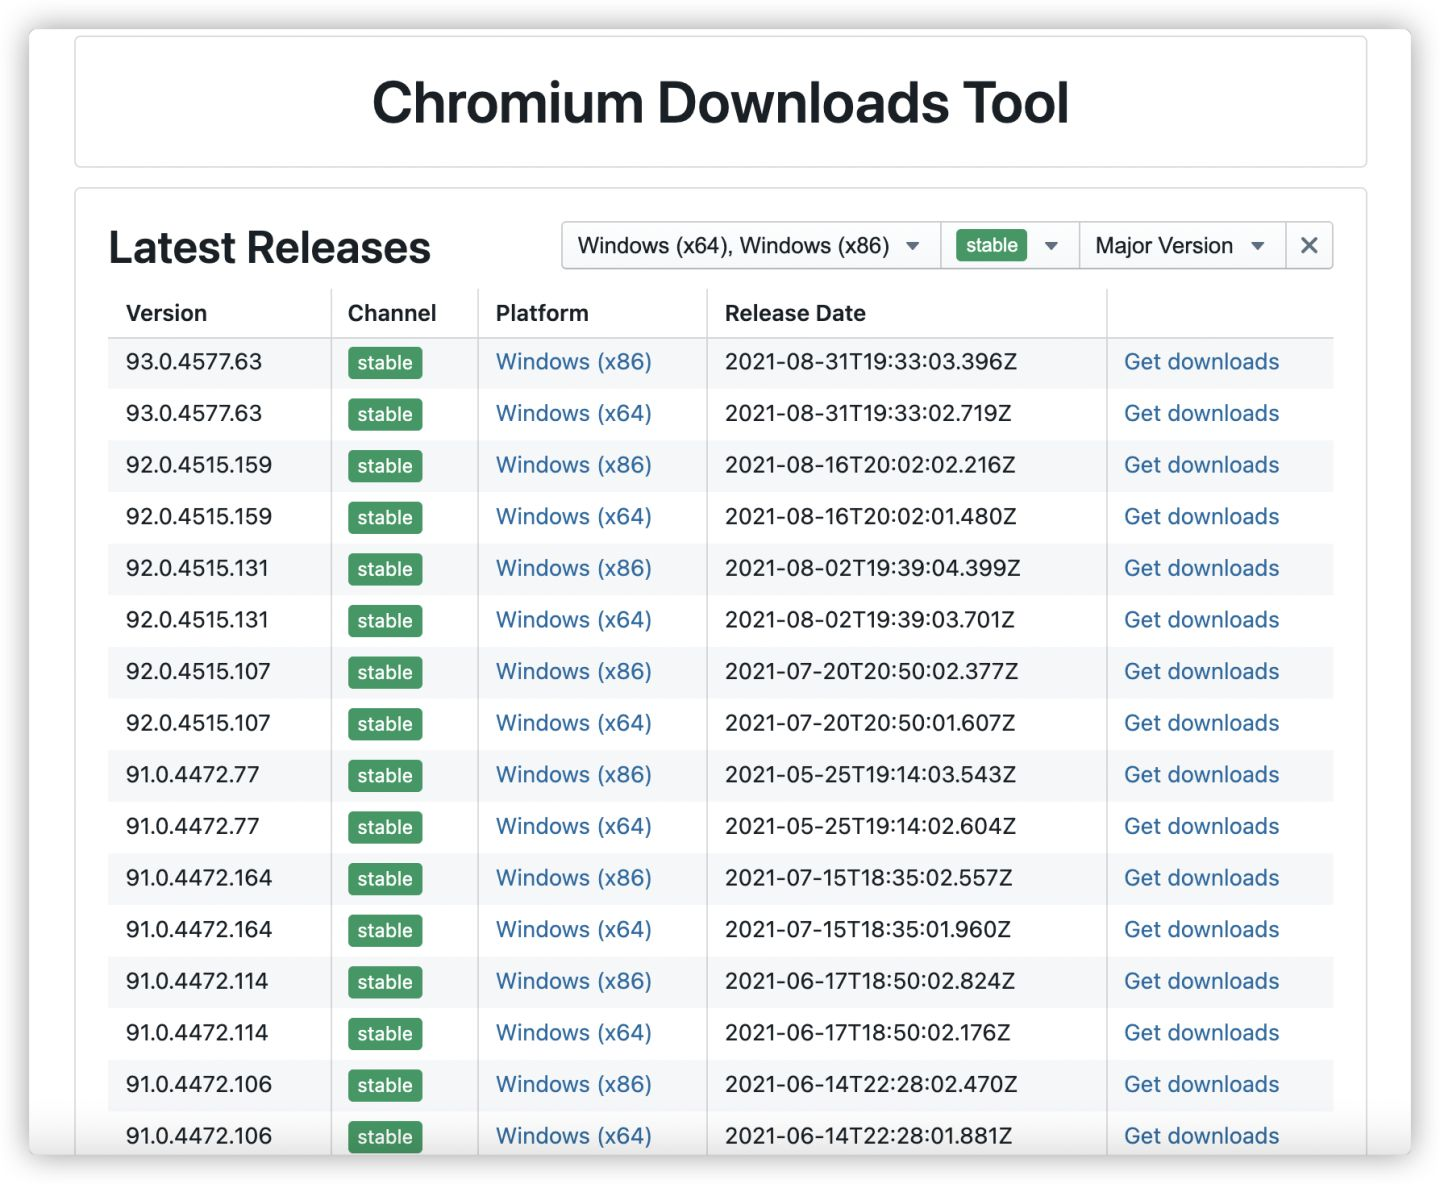
Task: Open Get downloads for 92.0.4515.159 Windows (x64)
Action: point(1201,517)
